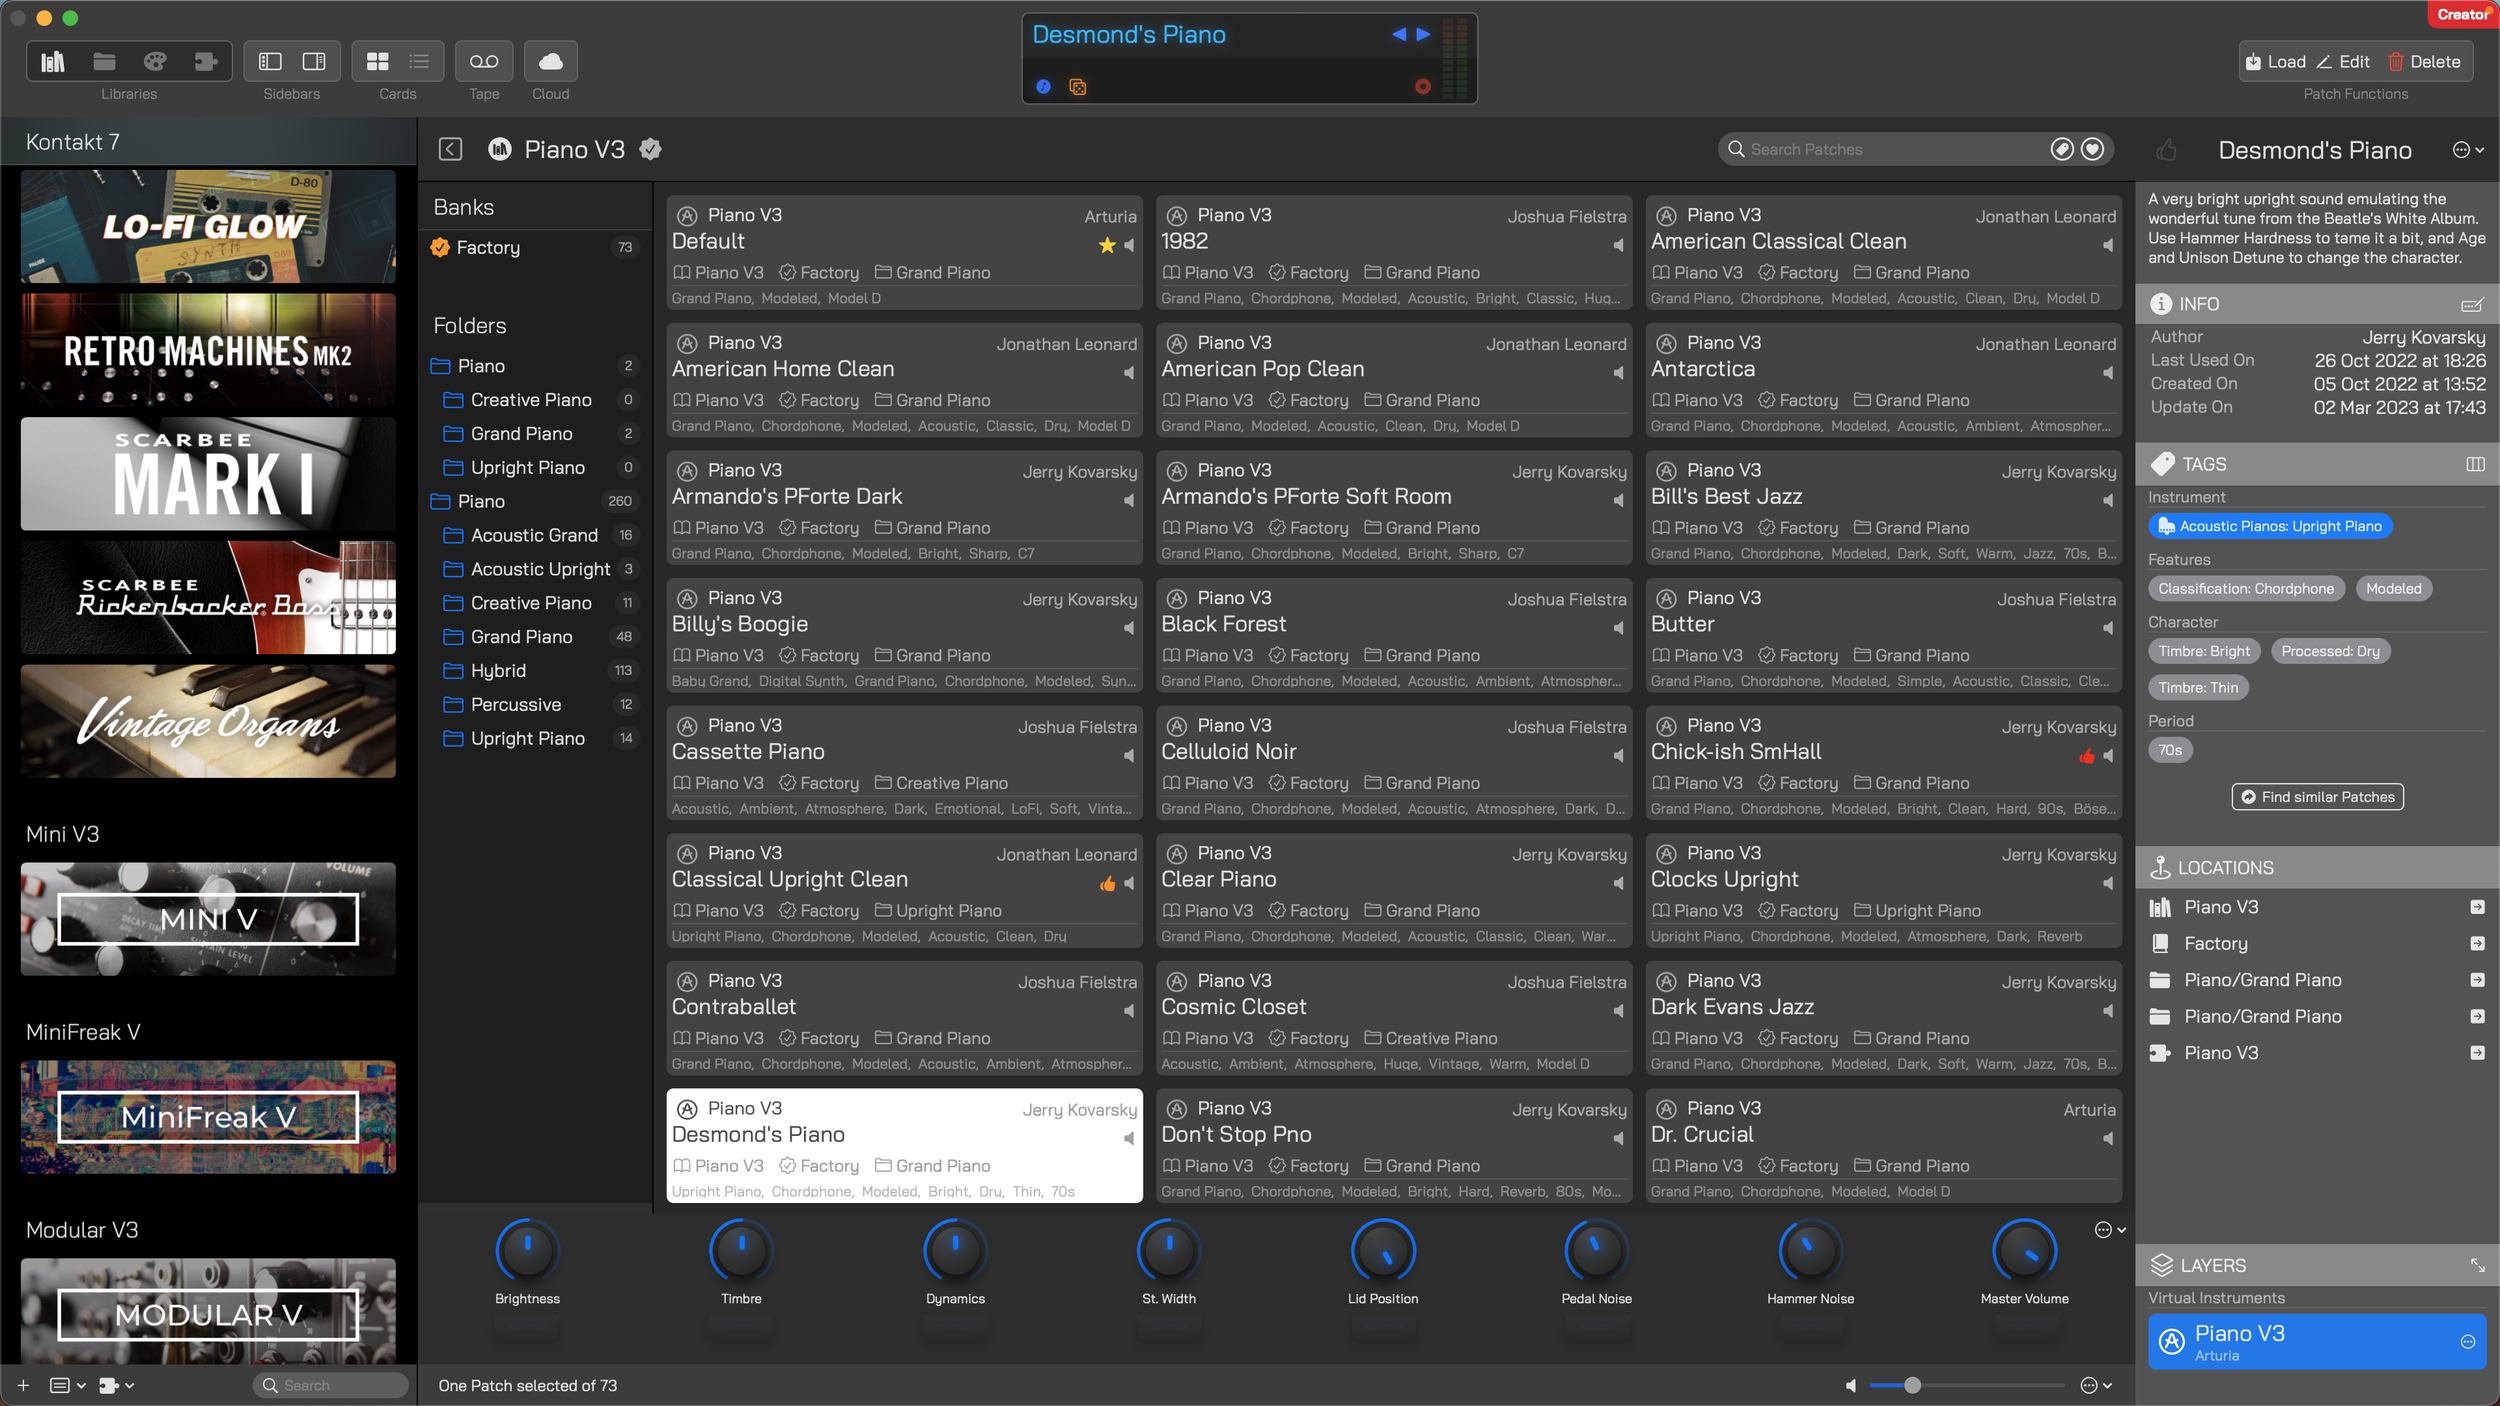Click the columns icon in TAGS header
The width and height of the screenshot is (2500, 1406).
coord(2475,464)
